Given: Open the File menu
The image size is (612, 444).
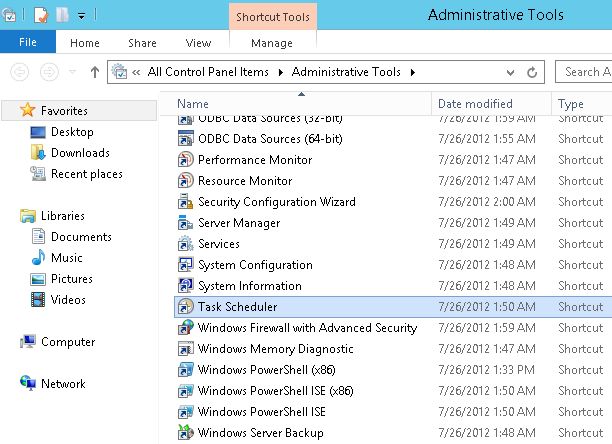Looking at the screenshot, I should [28, 43].
